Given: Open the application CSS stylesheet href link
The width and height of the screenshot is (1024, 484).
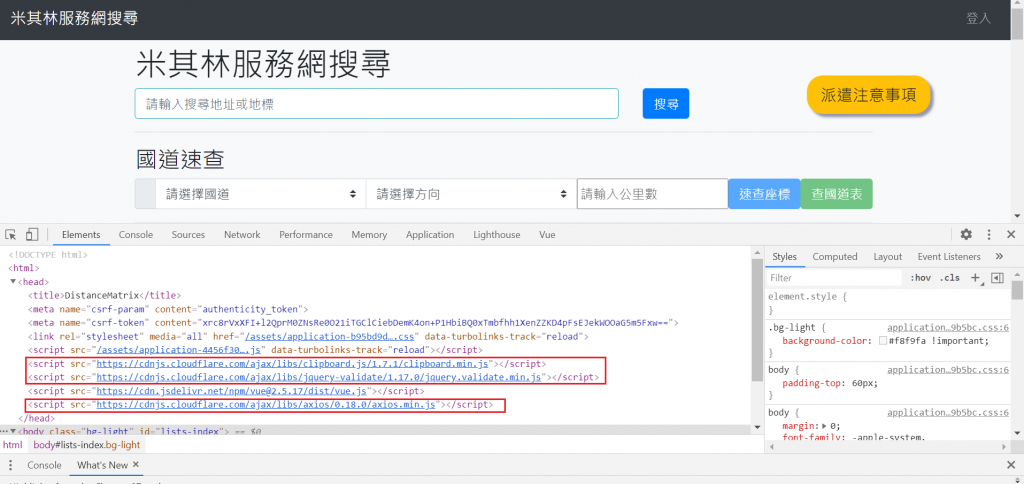Looking at the screenshot, I should (x=330, y=337).
